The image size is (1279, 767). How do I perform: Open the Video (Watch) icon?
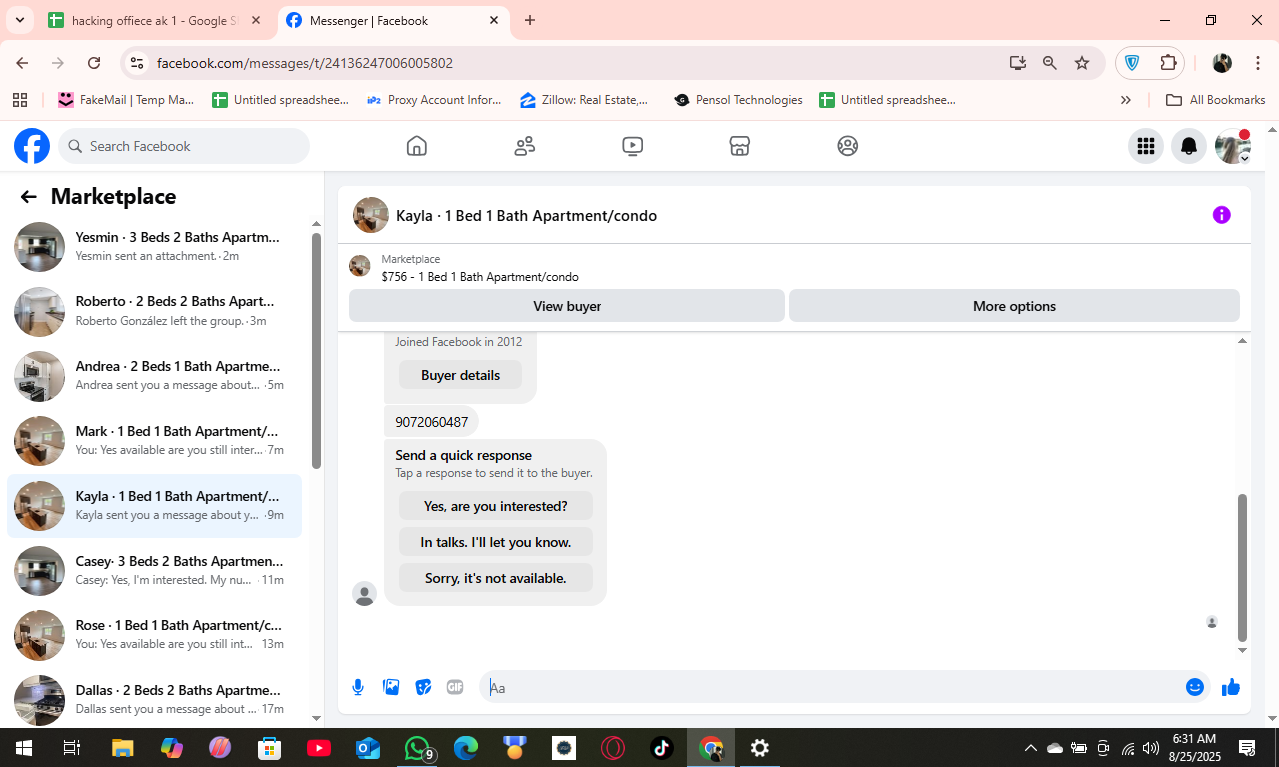pyautogui.click(x=632, y=146)
